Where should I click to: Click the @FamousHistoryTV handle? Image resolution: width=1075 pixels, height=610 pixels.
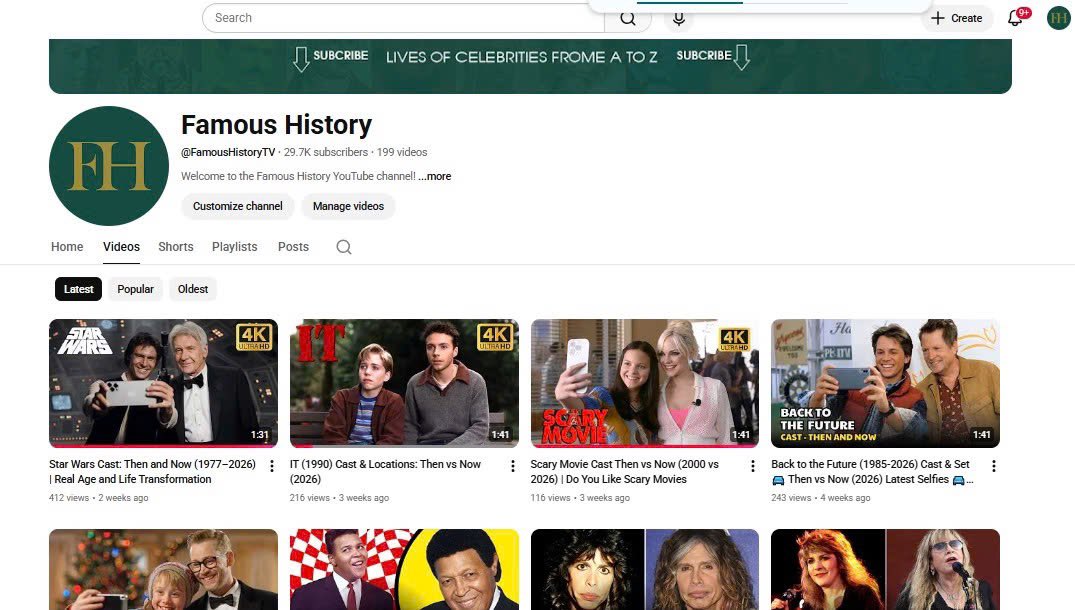coord(228,152)
